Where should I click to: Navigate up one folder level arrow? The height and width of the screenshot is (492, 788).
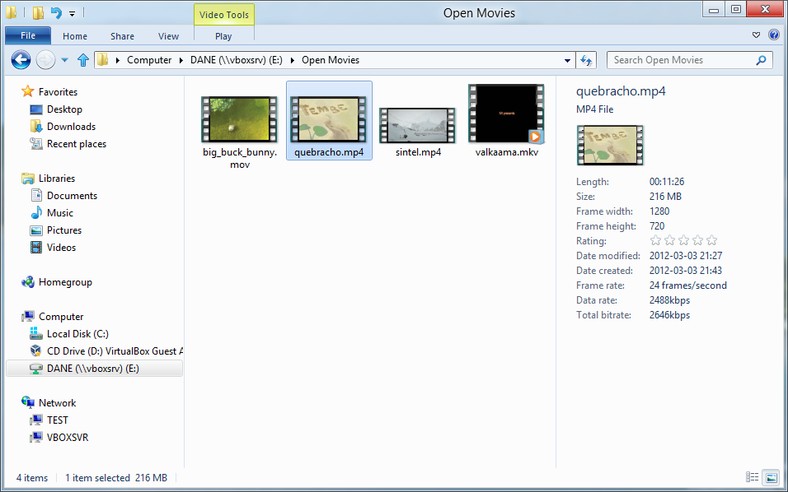(83, 60)
